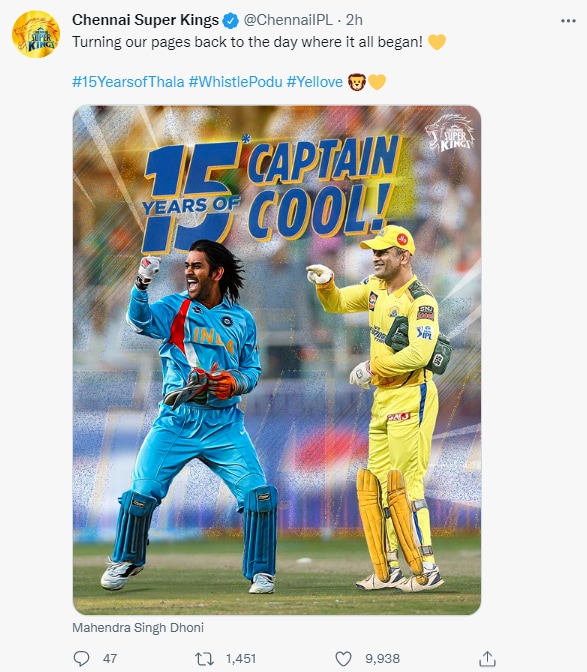Click the Mahendra Singh Dhoni image tag
This screenshot has height=672, width=587.
click(138, 627)
